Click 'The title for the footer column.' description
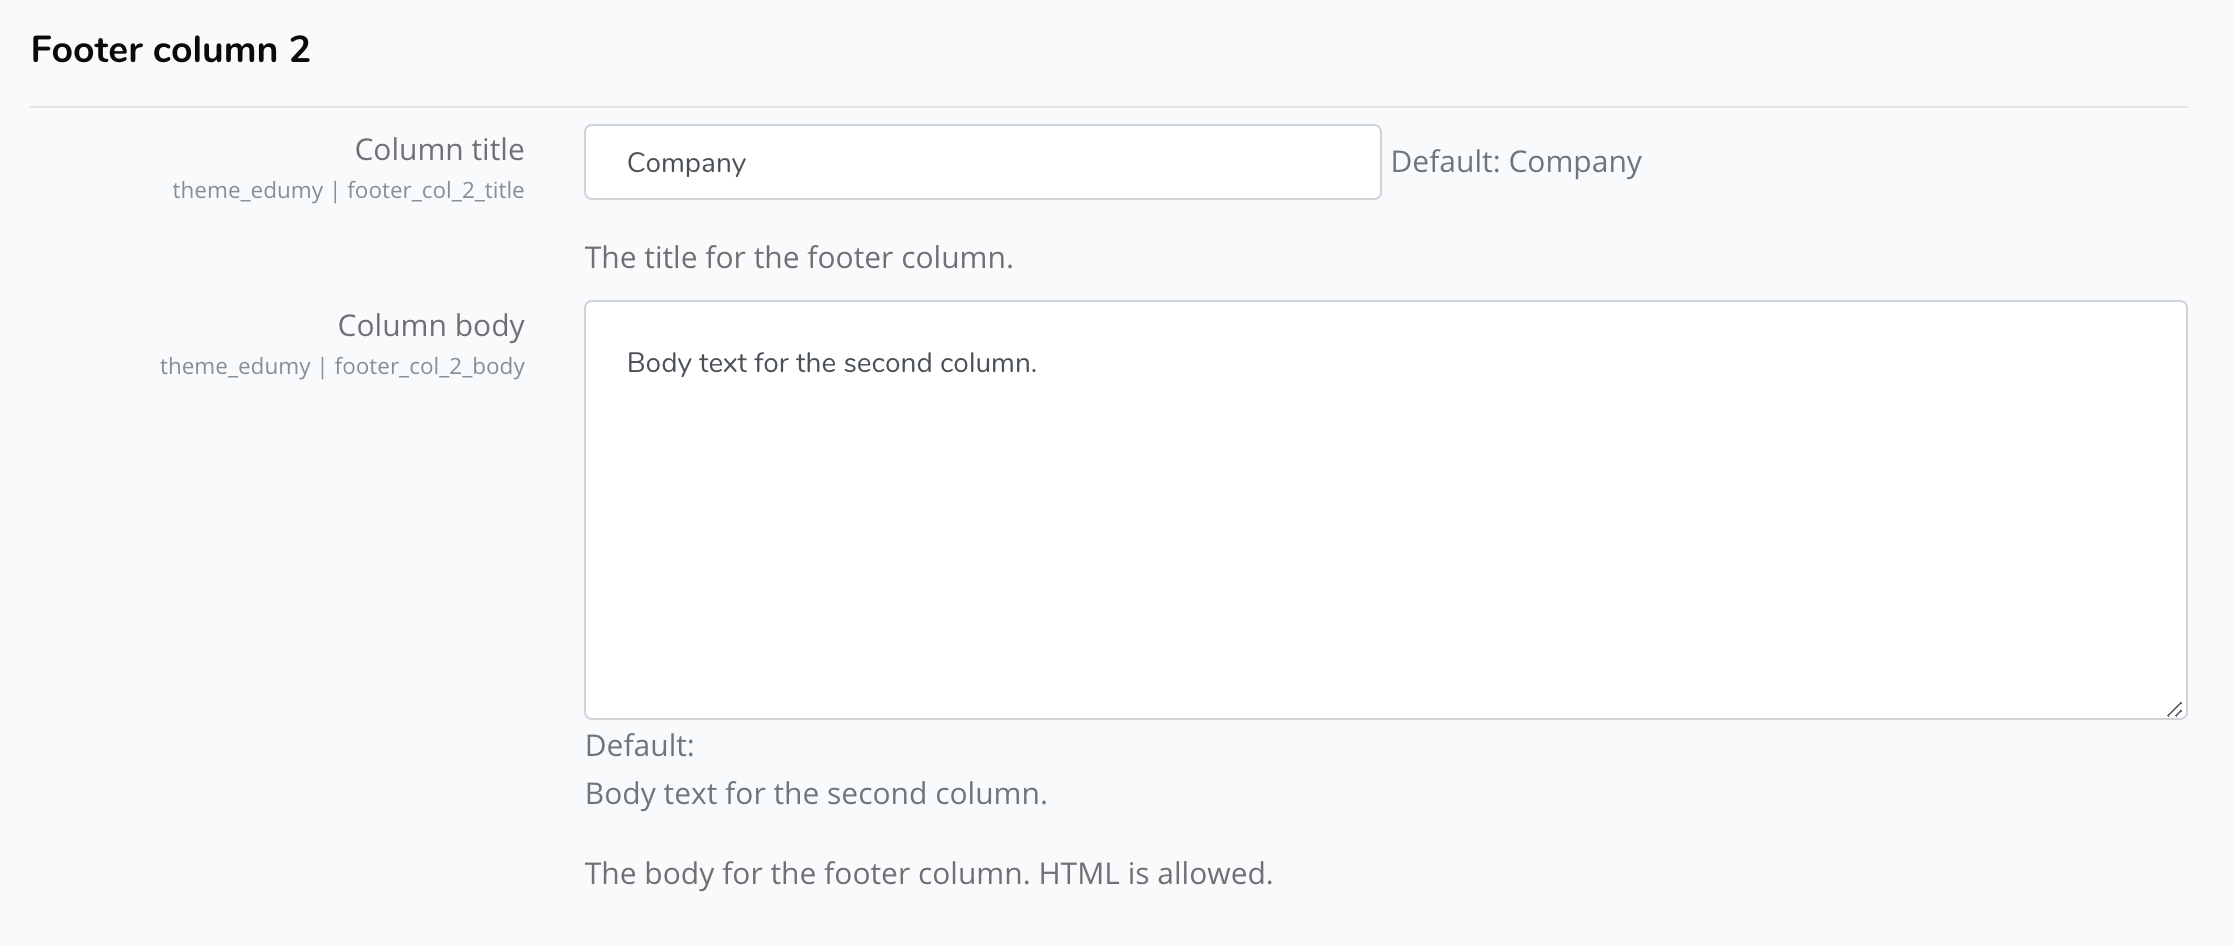 coord(799,258)
